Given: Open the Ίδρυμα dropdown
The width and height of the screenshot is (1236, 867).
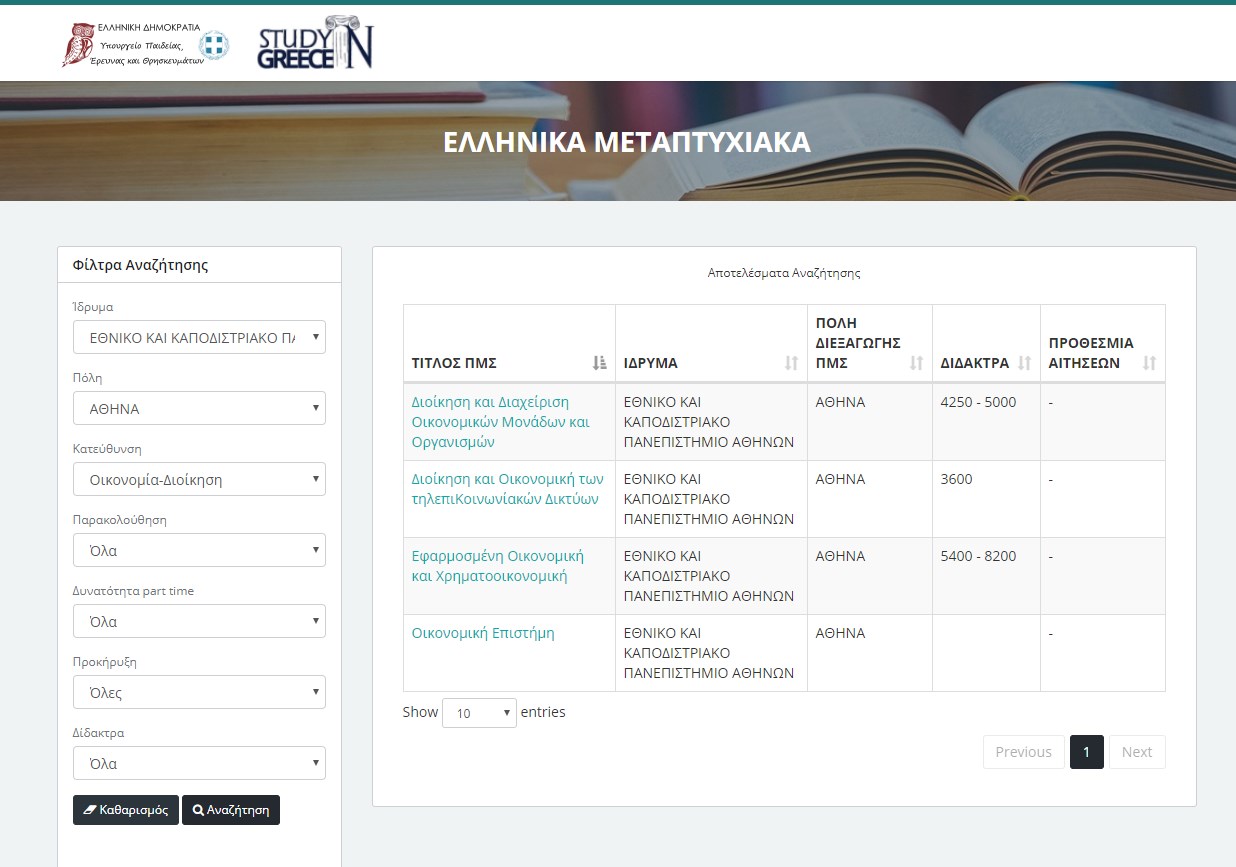Looking at the screenshot, I should point(199,338).
